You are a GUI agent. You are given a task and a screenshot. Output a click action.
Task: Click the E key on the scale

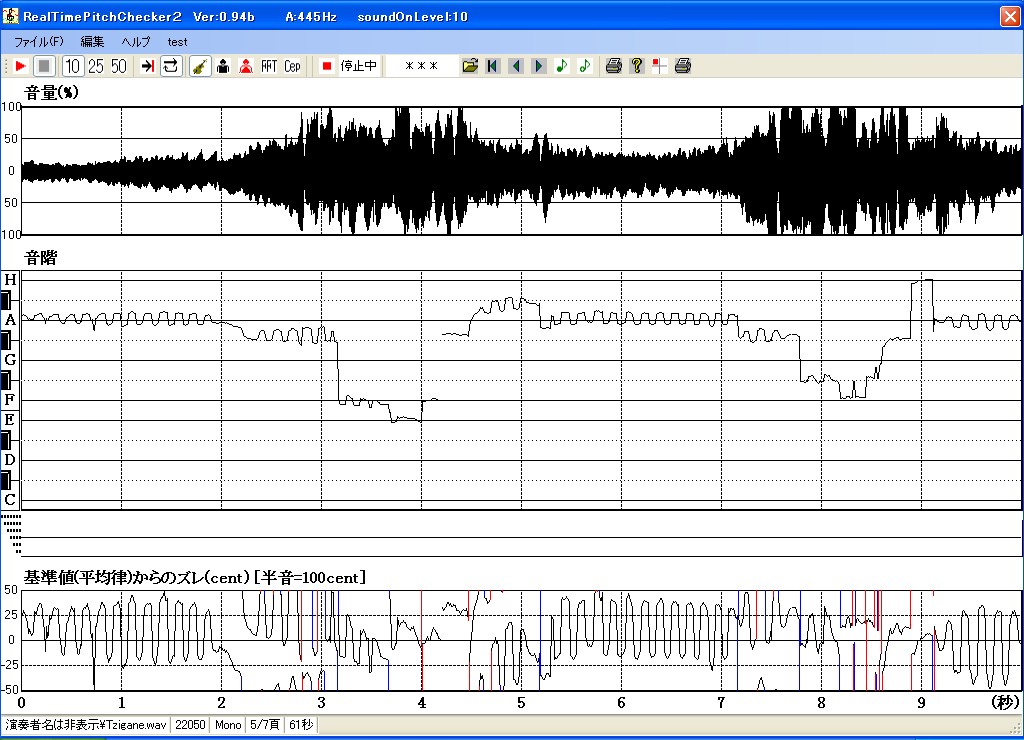[10, 420]
